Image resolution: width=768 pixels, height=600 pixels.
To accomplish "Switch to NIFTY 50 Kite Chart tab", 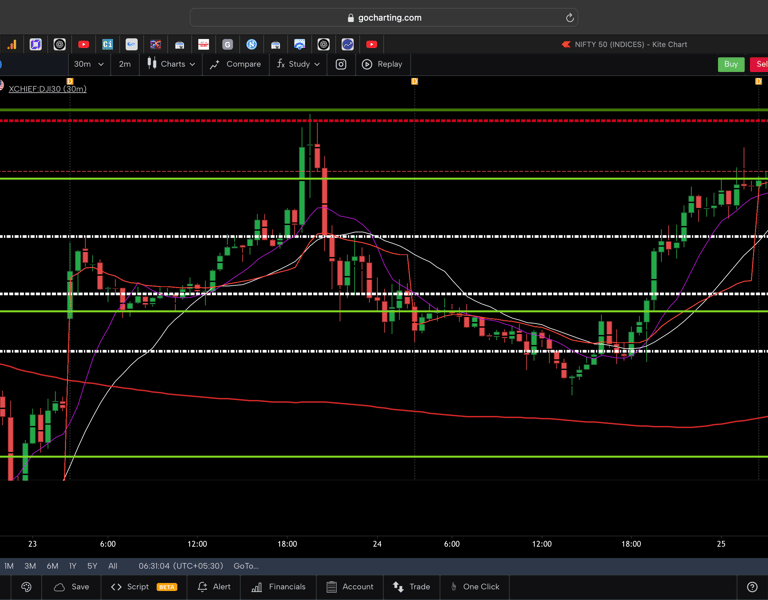I will (x=624, y=45).
